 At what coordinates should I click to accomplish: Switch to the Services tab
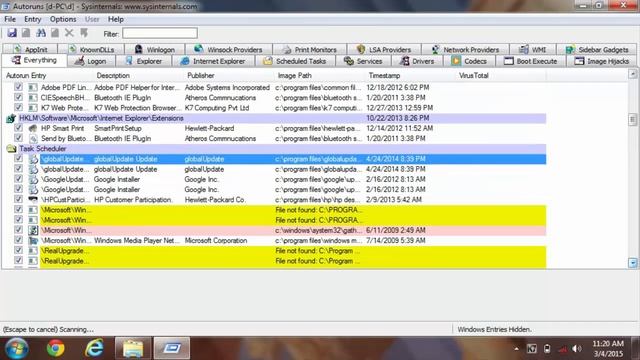point(363,61)
